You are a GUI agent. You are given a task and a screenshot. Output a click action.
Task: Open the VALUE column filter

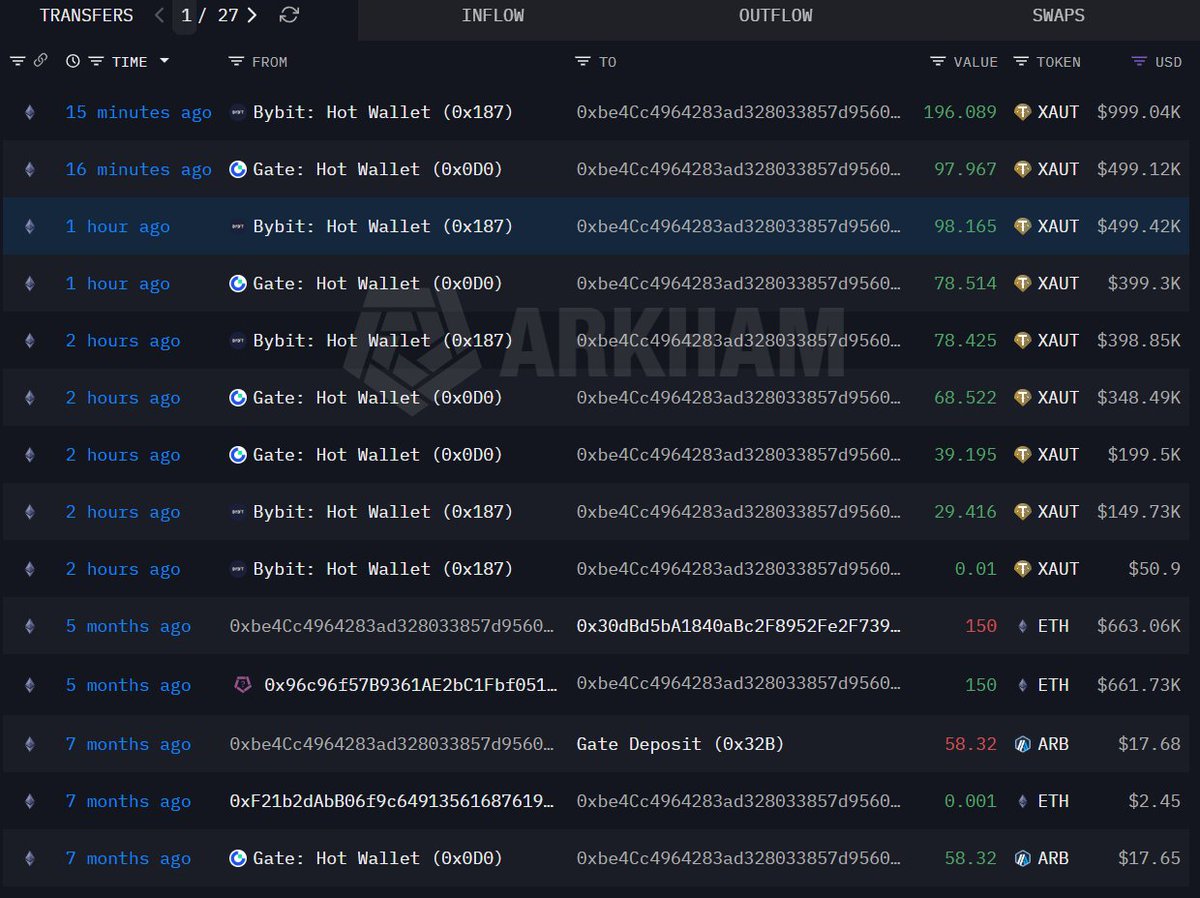click(938, 61)
